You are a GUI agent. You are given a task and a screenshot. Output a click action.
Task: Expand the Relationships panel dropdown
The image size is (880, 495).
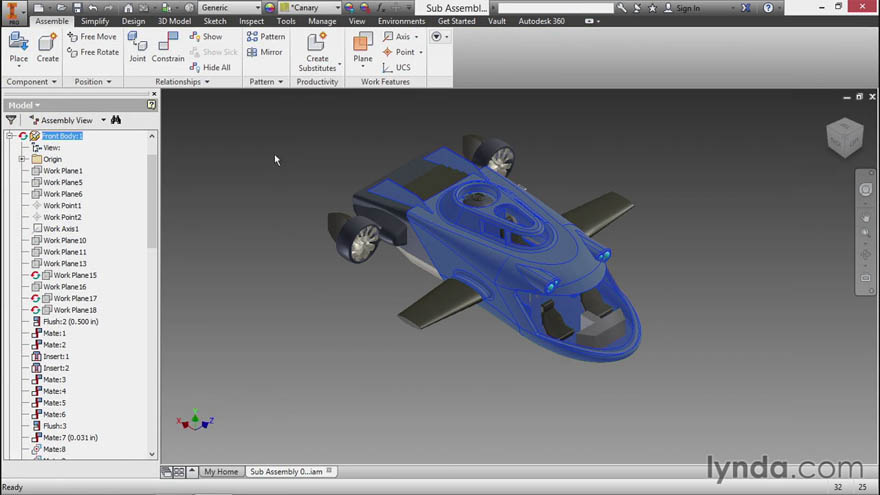tap(182, 82)
